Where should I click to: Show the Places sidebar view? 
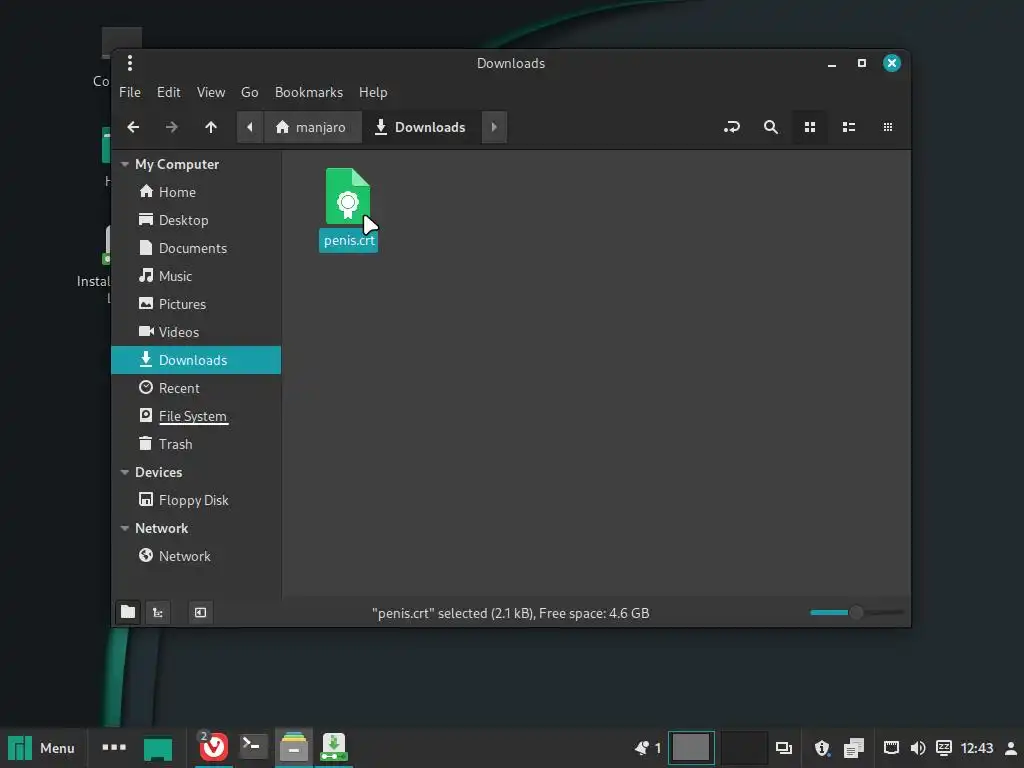(128, 613)
